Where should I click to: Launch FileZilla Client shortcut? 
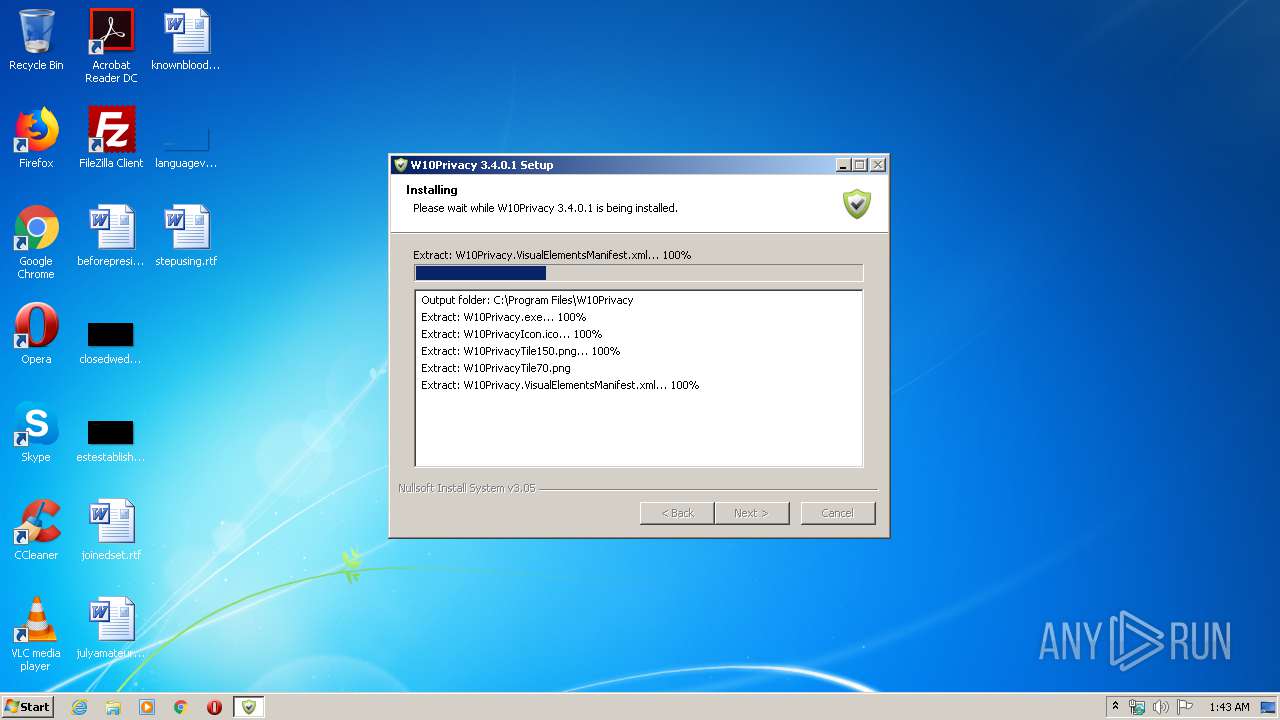click(111, 138)
